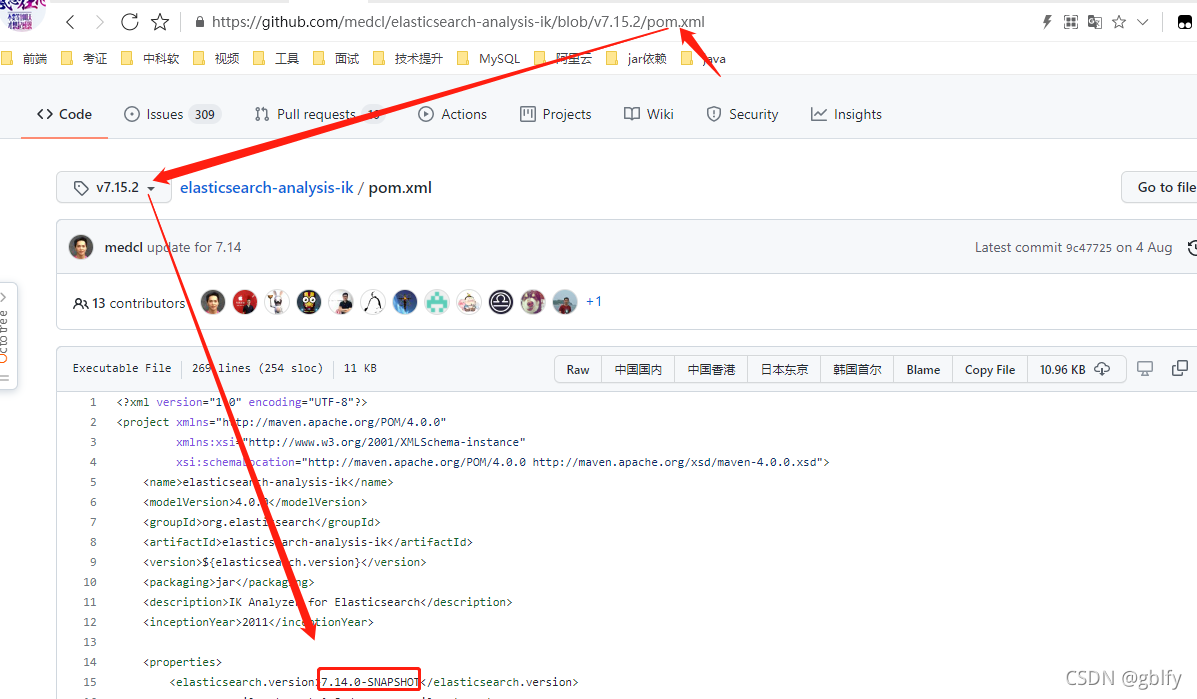Open the Pull requests tab
1197x699 pixels.
[318, 114]
